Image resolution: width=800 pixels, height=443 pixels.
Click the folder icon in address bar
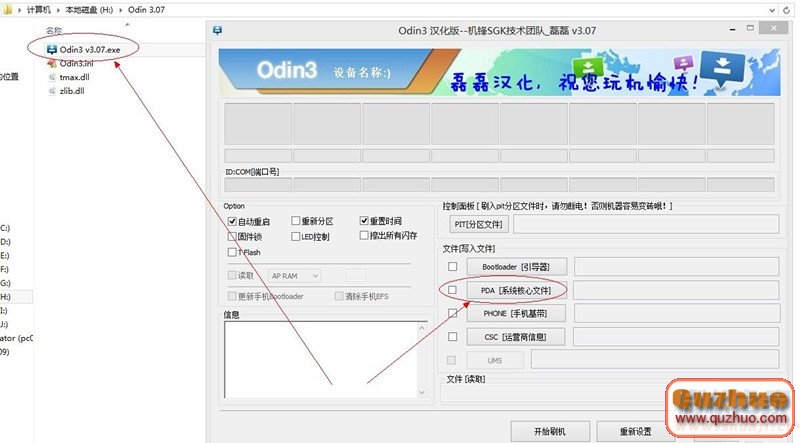[x=7, y=9]
